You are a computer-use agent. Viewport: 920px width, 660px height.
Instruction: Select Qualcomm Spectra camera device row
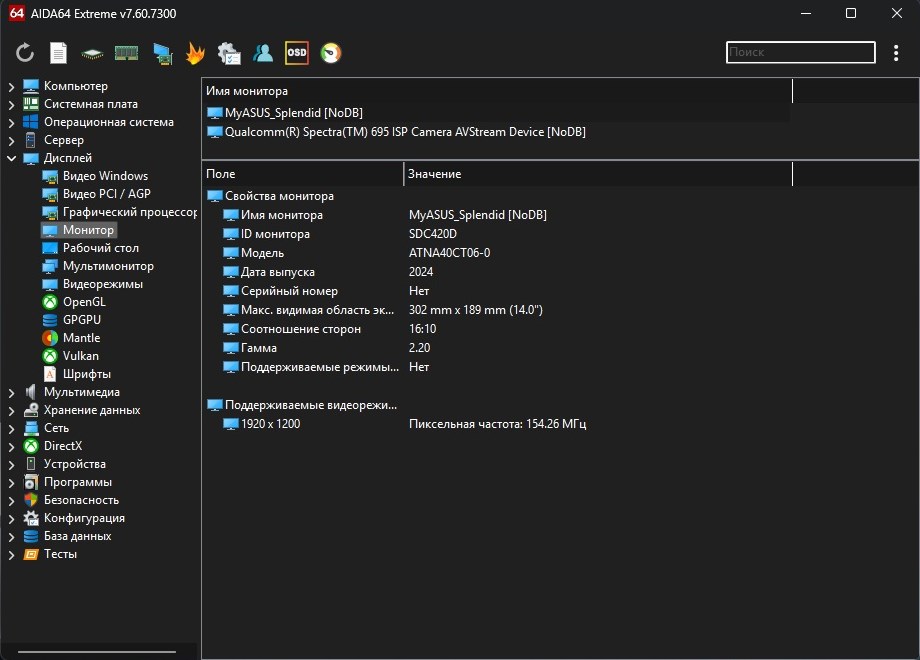(404, 132)
